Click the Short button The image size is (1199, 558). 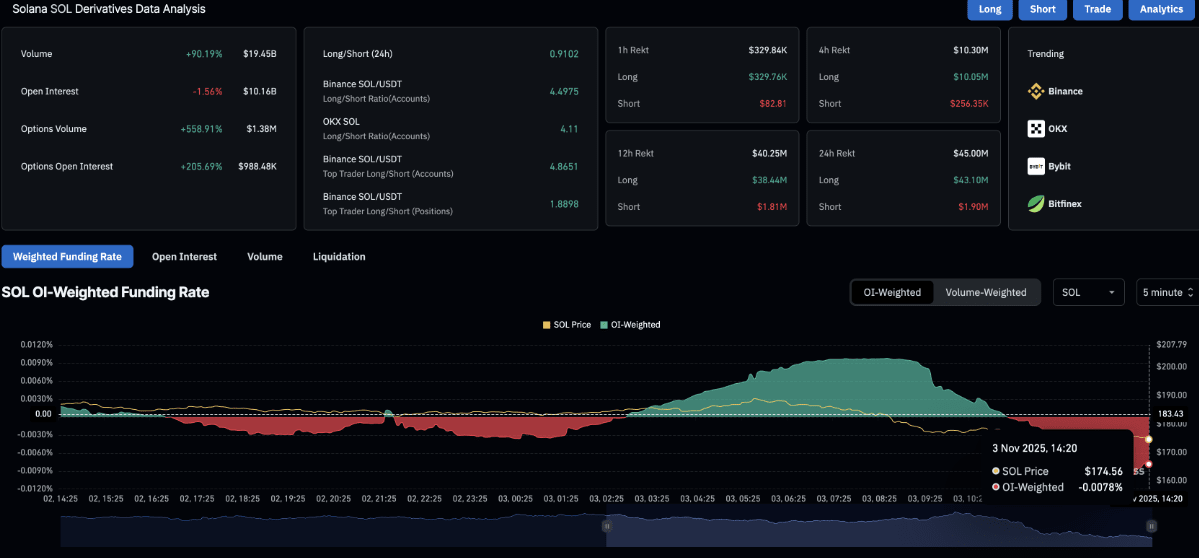click(1043, 9)
